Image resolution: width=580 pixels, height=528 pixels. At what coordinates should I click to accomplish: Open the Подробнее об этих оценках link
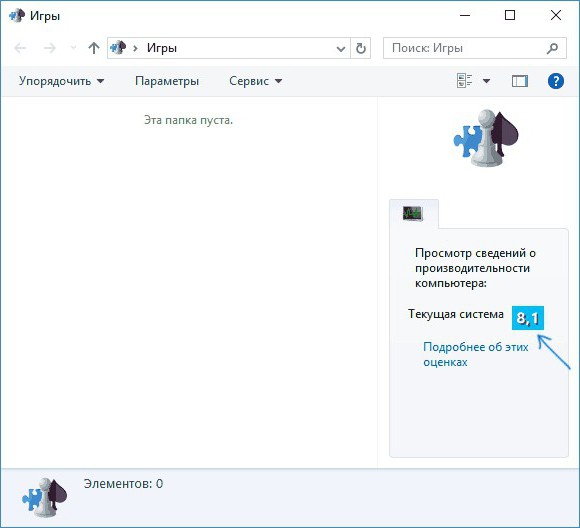tap(475, 354)
